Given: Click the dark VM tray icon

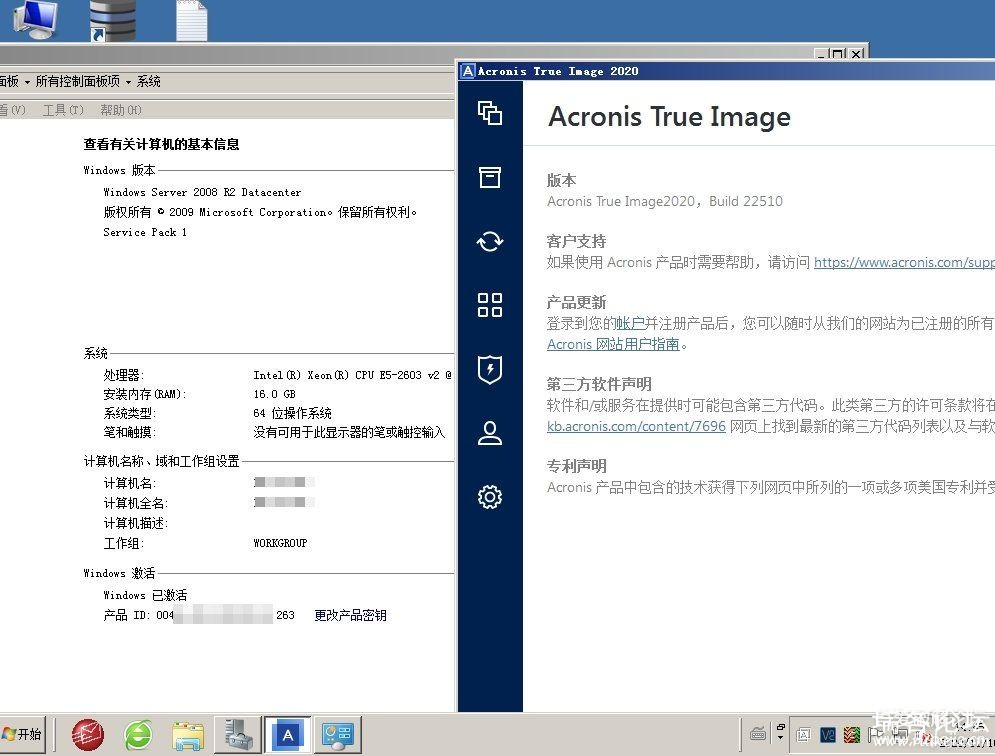Looking at the screenshot, I should (x=827, y=735).
